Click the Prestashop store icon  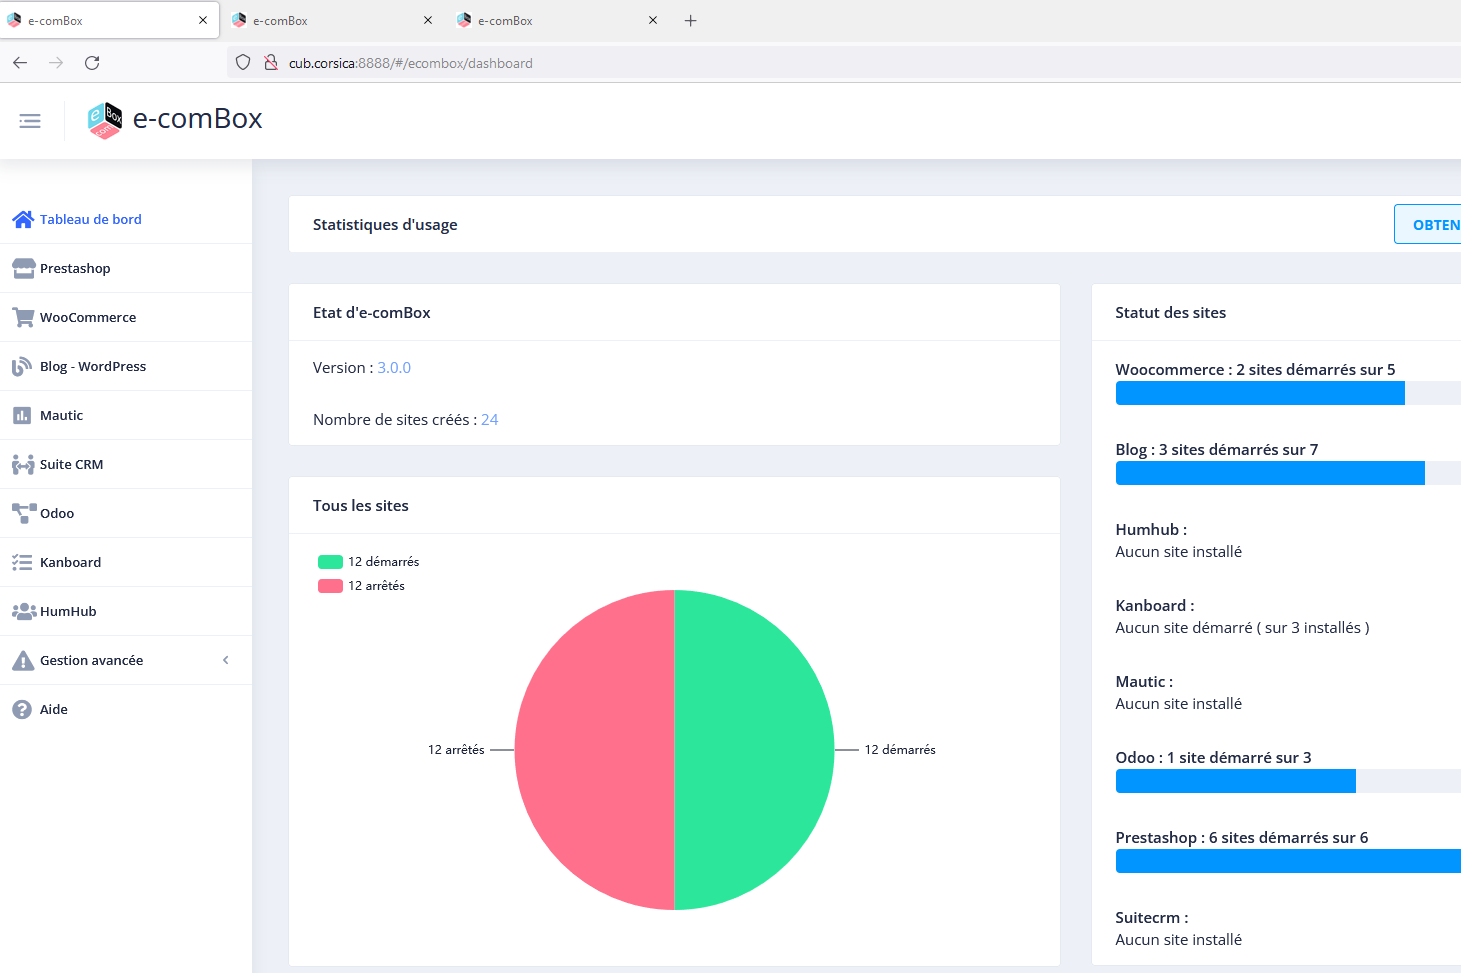pyautogui.click(x=23, y=268)
